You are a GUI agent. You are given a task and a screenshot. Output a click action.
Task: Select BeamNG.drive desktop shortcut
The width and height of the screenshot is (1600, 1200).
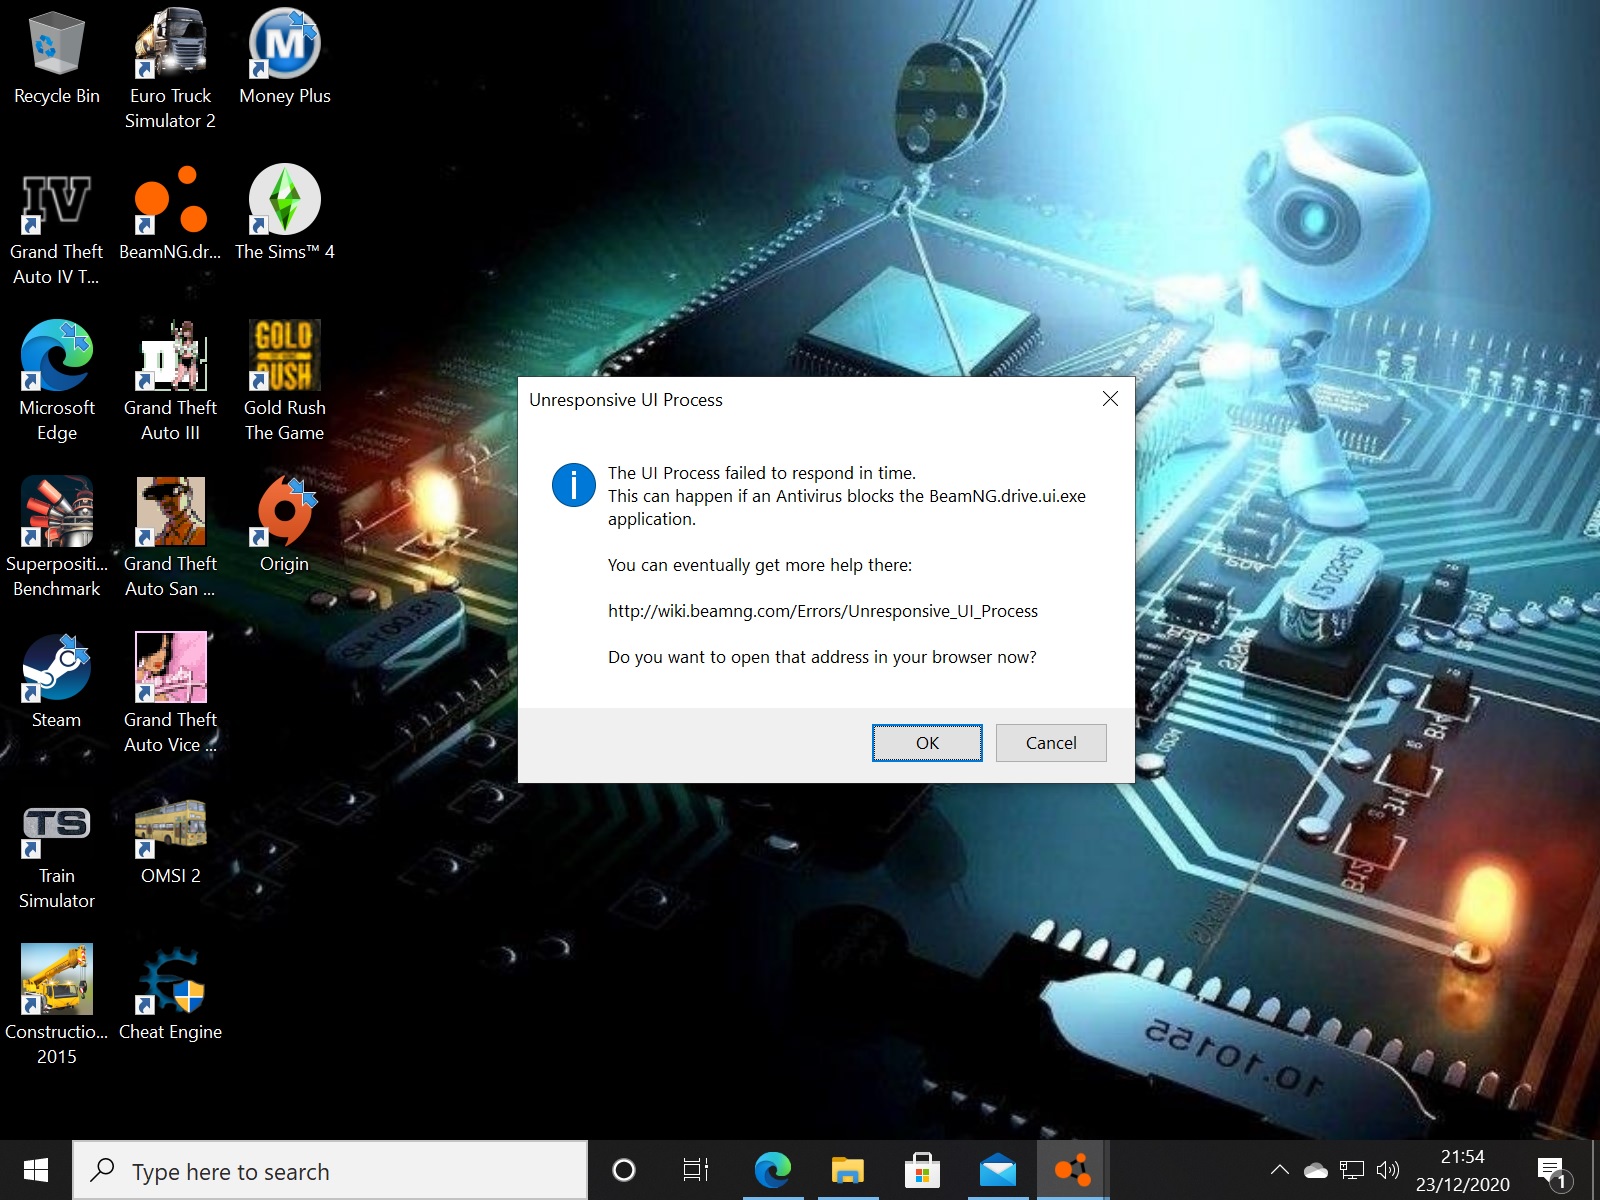click(170, 214)
